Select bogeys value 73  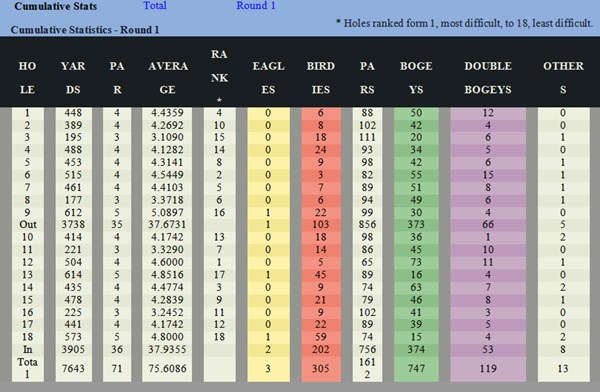click(416, 262)
